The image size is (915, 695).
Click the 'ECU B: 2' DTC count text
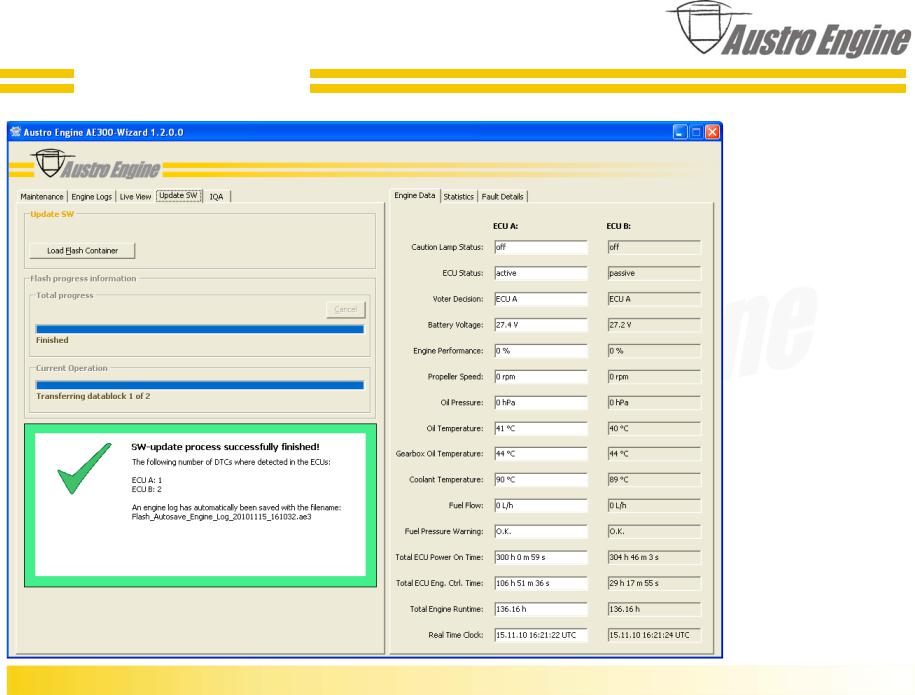[x=147, y=490]
